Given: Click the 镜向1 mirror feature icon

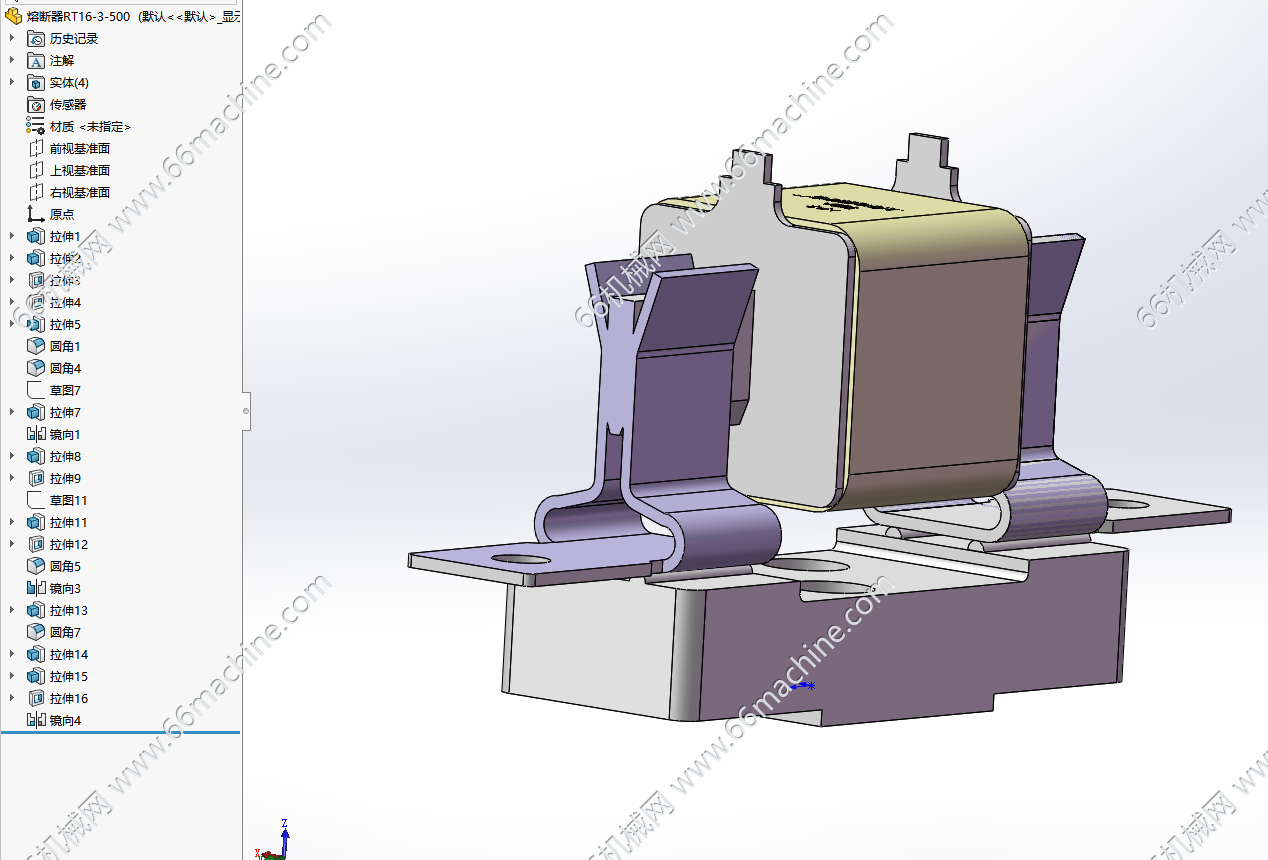Looking at the screenshot, I should pyautogui.click(x=36, y=434).
